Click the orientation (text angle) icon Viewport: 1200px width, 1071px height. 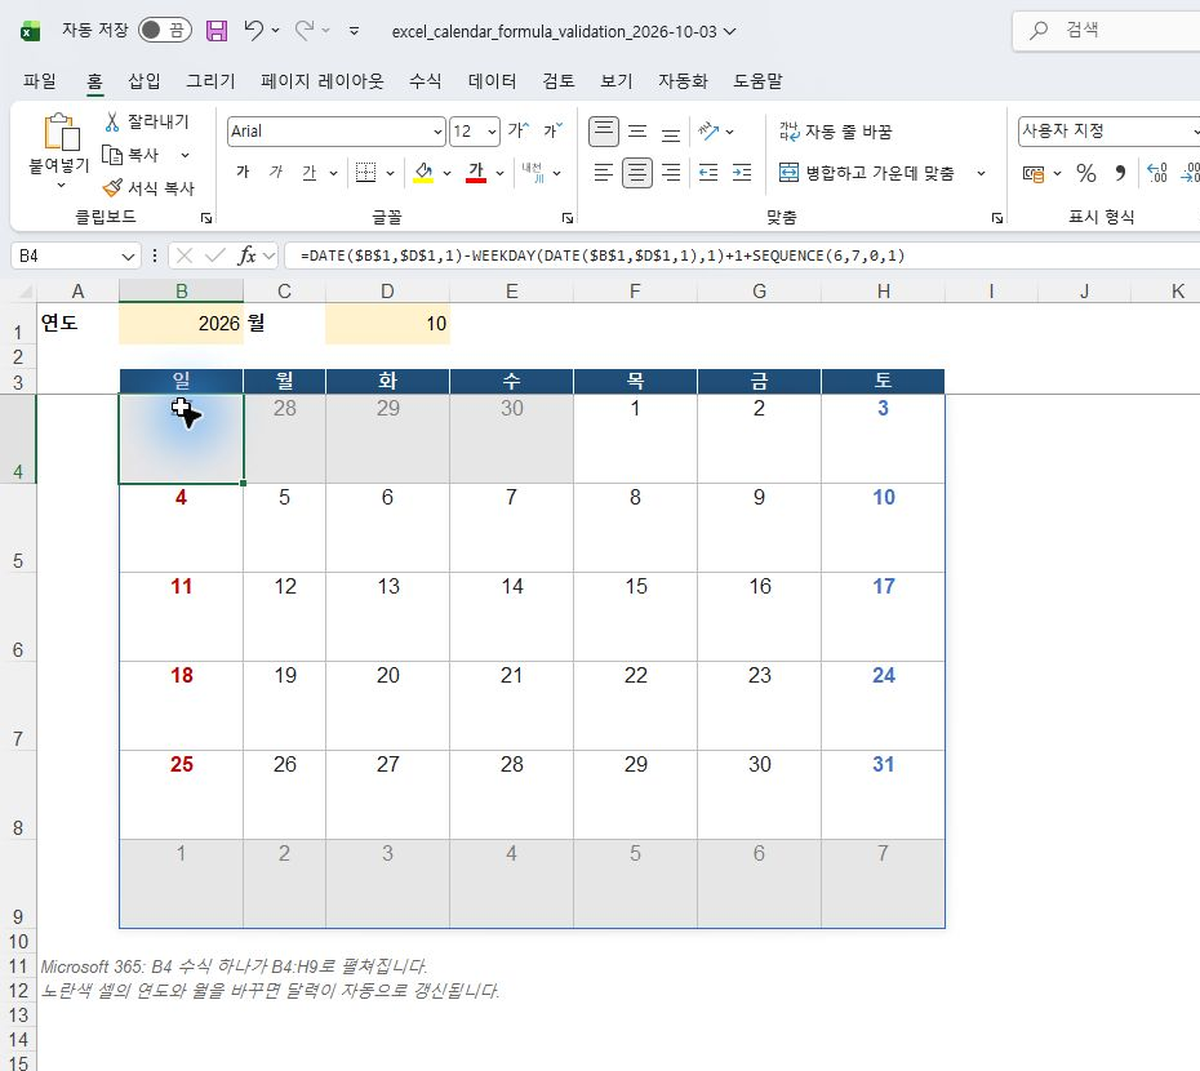tap(709, 131)
